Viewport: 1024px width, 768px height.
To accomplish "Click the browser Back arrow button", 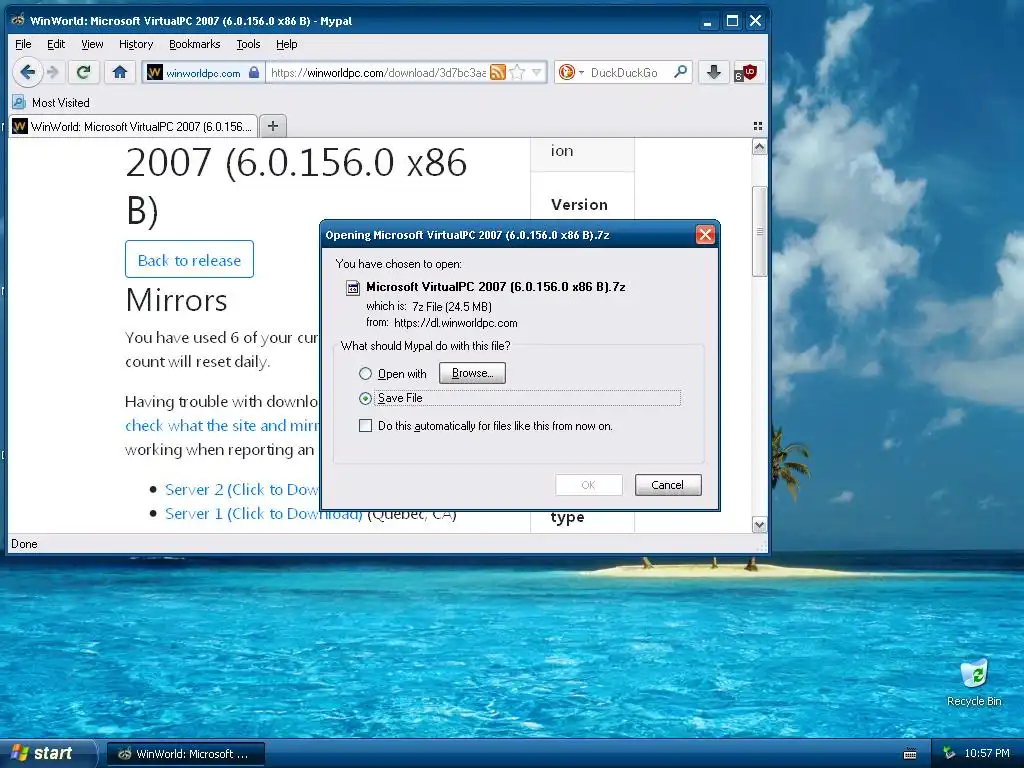I will 27,72.
